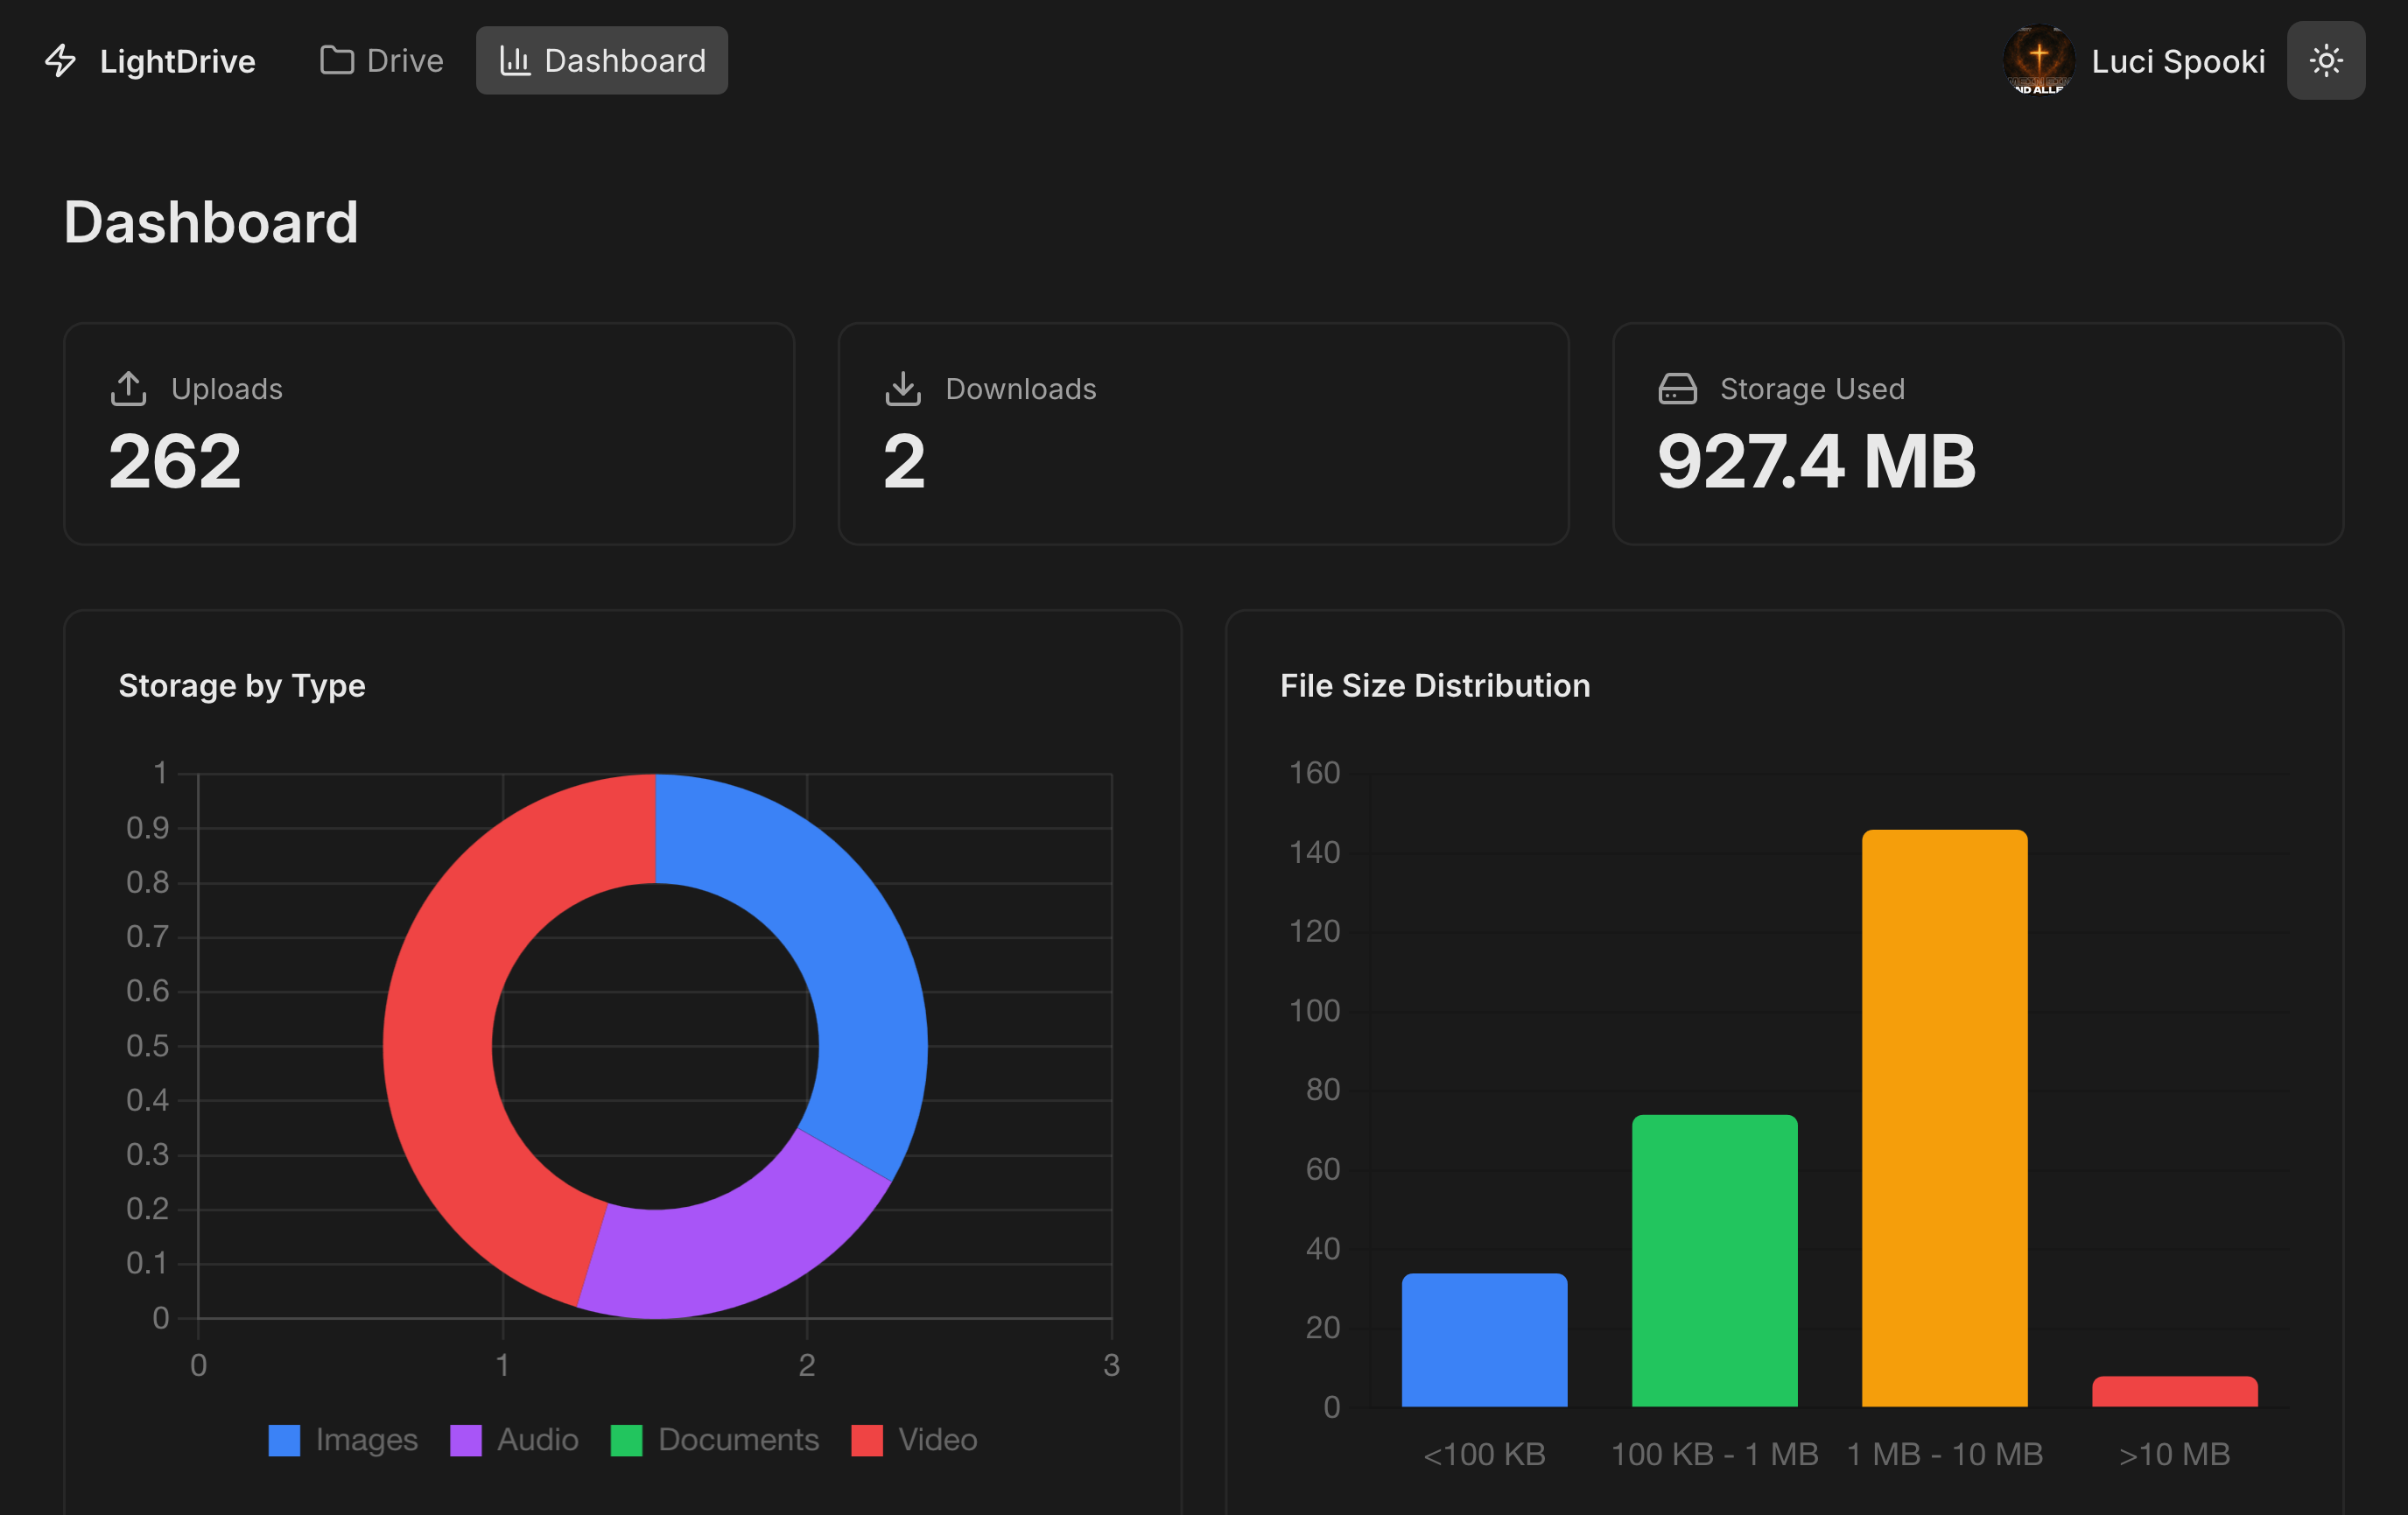2408x1515 pixels.
Task: Click the File Size Distribution heading
Action: point(1435,686)
